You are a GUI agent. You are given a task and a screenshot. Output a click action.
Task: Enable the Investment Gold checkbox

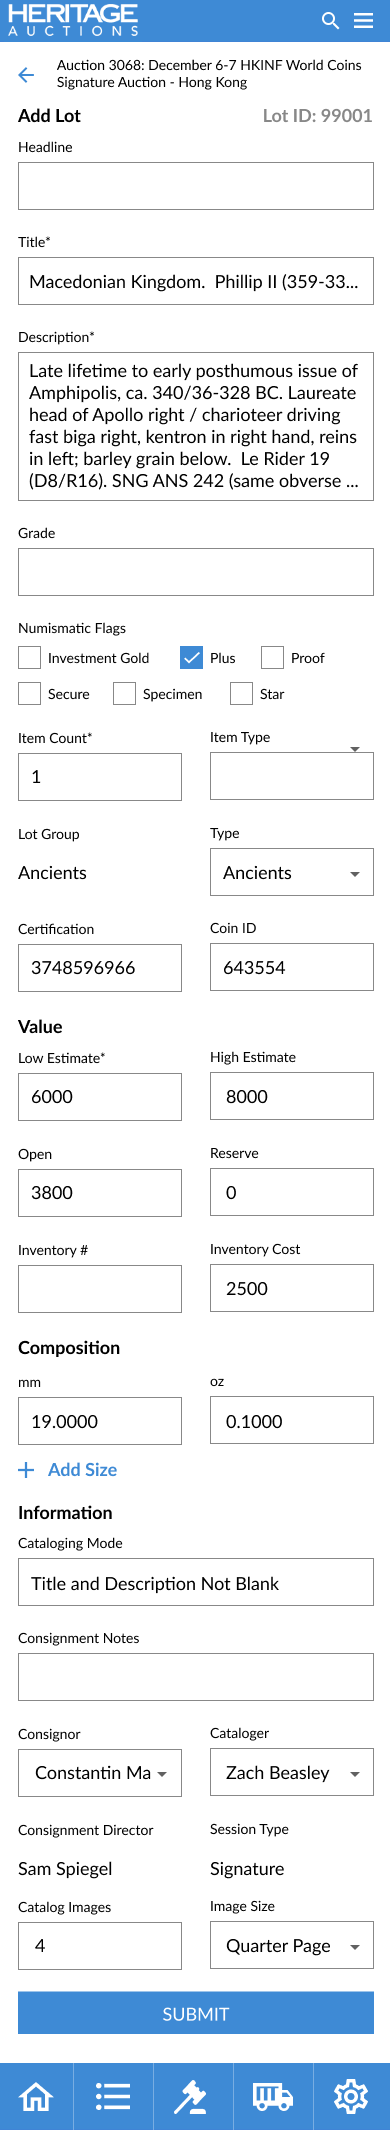tap(30, 657)
